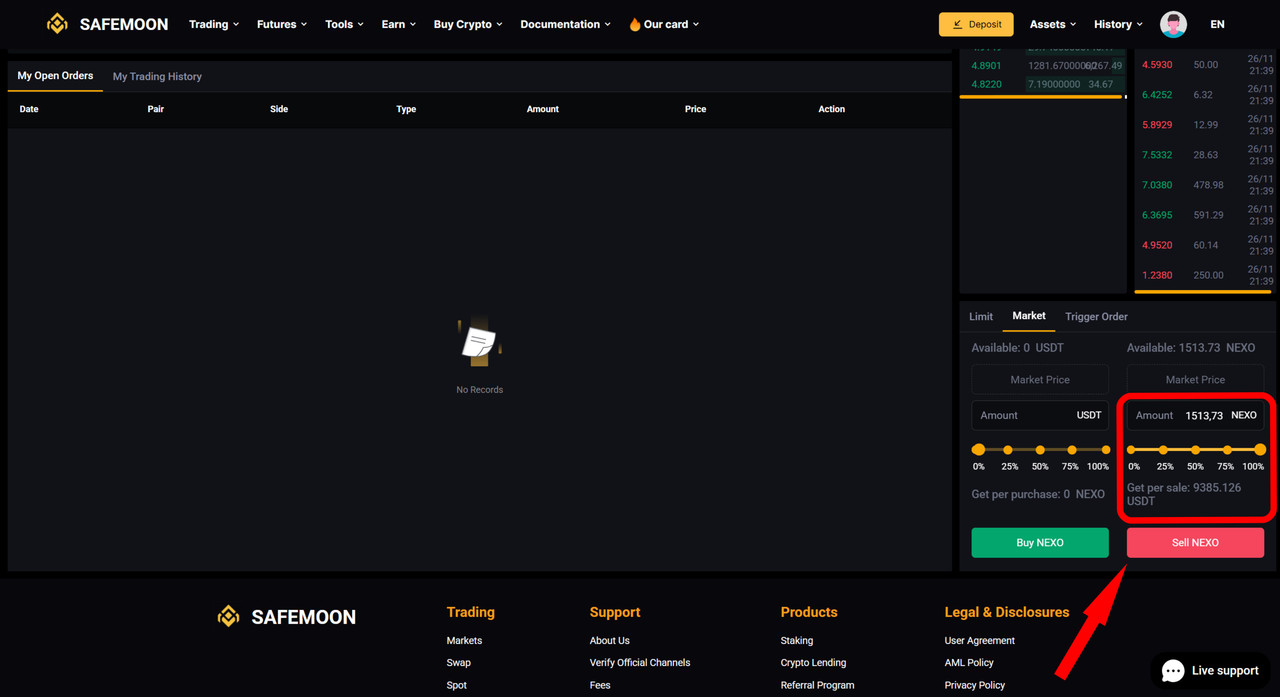Select the Market order tab
Screen dimensions: 1280x697
click(1029, 316)
